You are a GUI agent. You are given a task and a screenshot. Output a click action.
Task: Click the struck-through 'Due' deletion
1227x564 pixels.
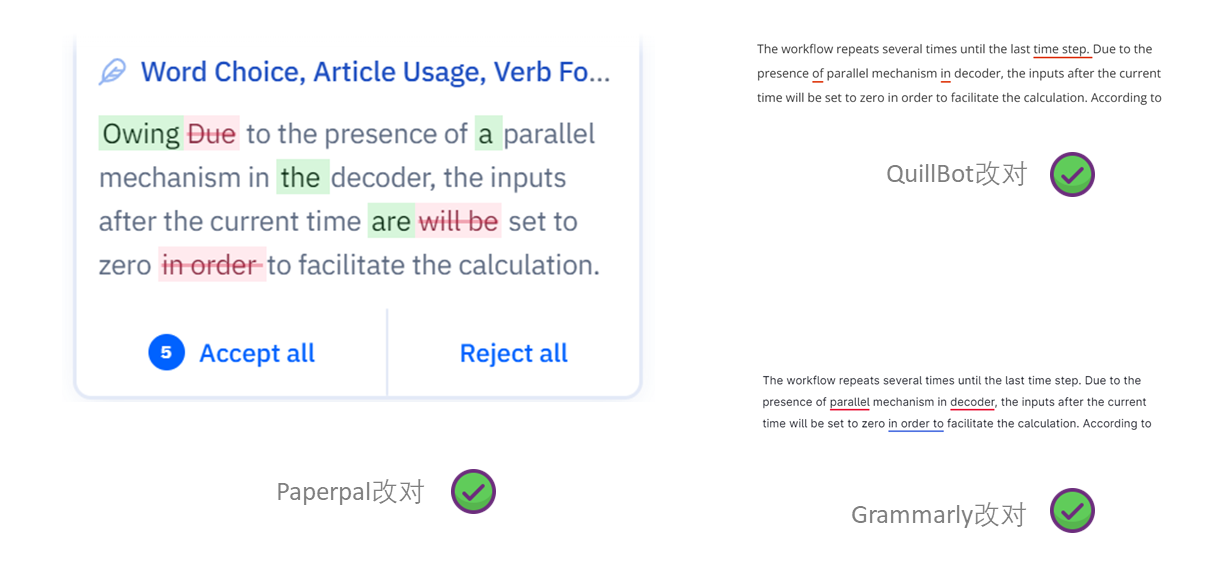[x=212, y=134]
